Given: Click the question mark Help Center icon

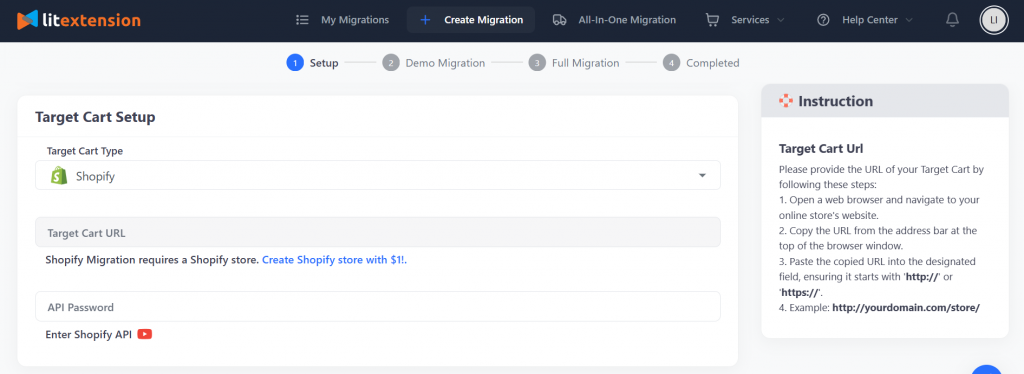Looking at the screenshot, I should click(824, 20).
